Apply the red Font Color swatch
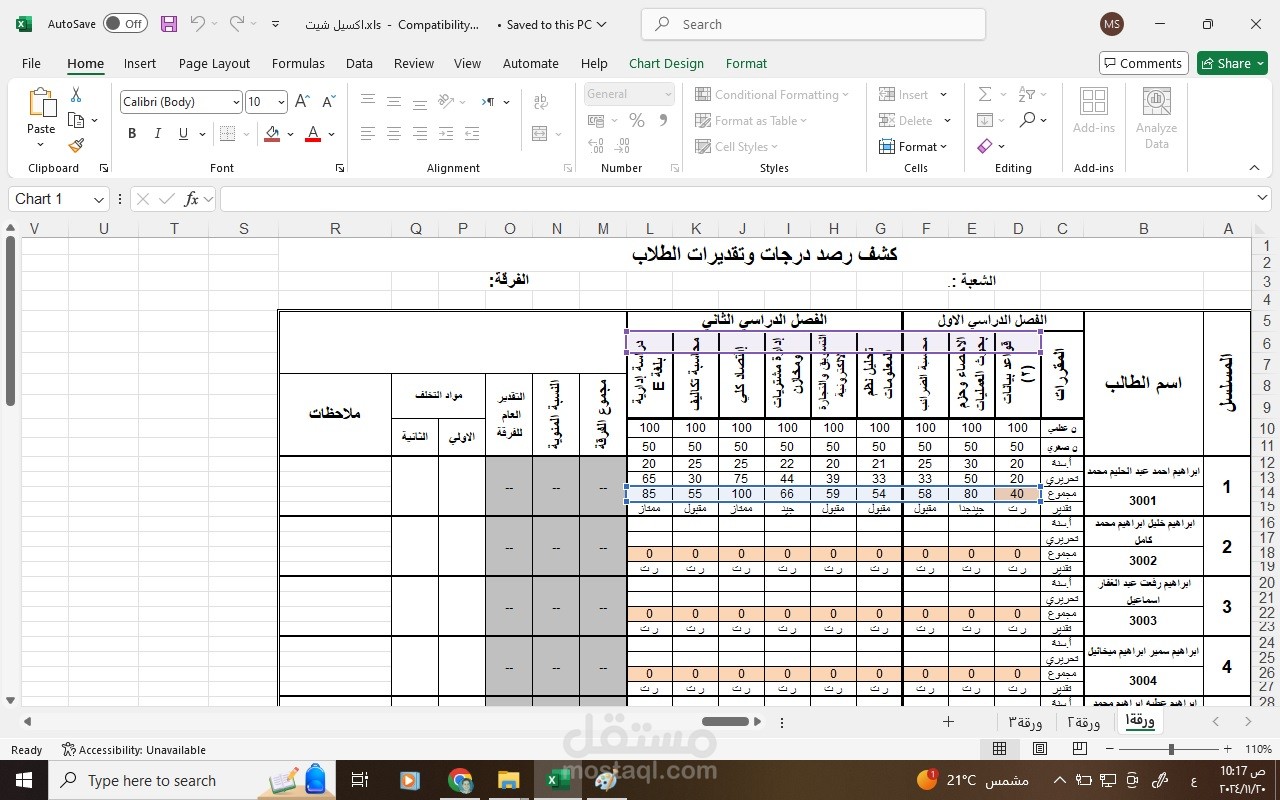Image resolution: width=1280 pixels, height=800 pixels. tap(312, 134)
